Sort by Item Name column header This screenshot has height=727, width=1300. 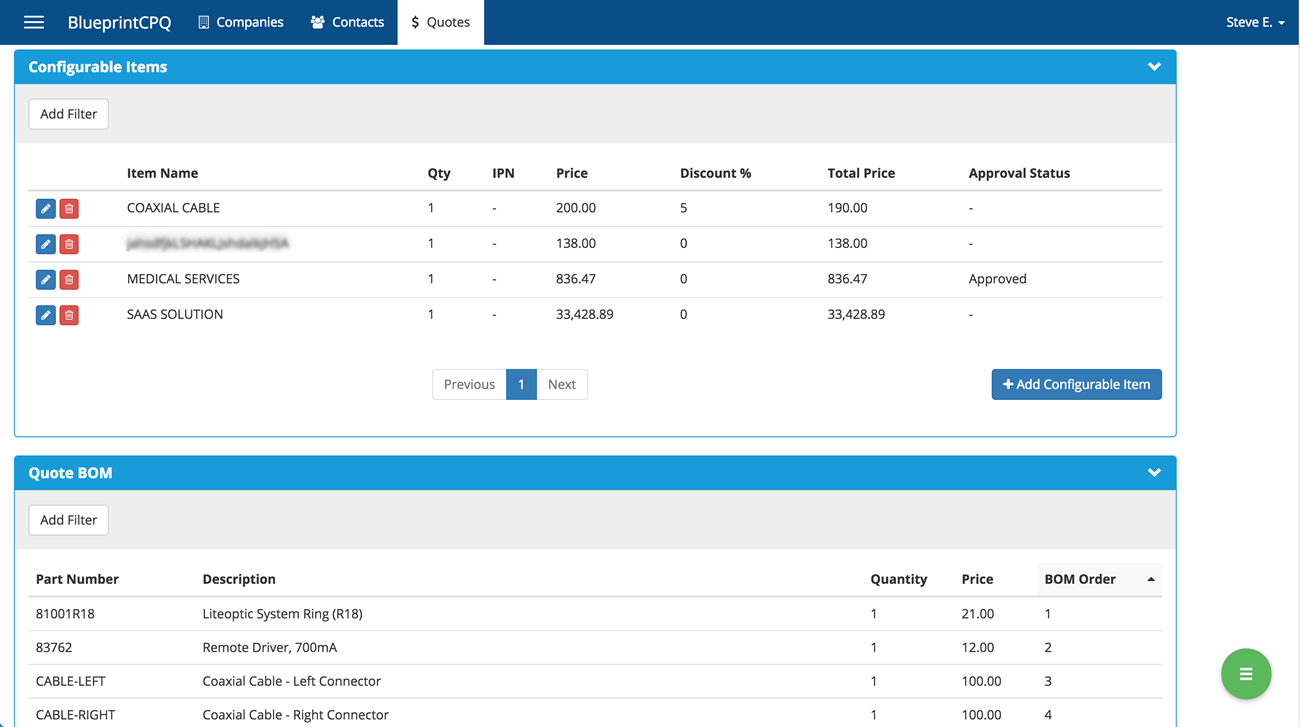coord(162,173)
